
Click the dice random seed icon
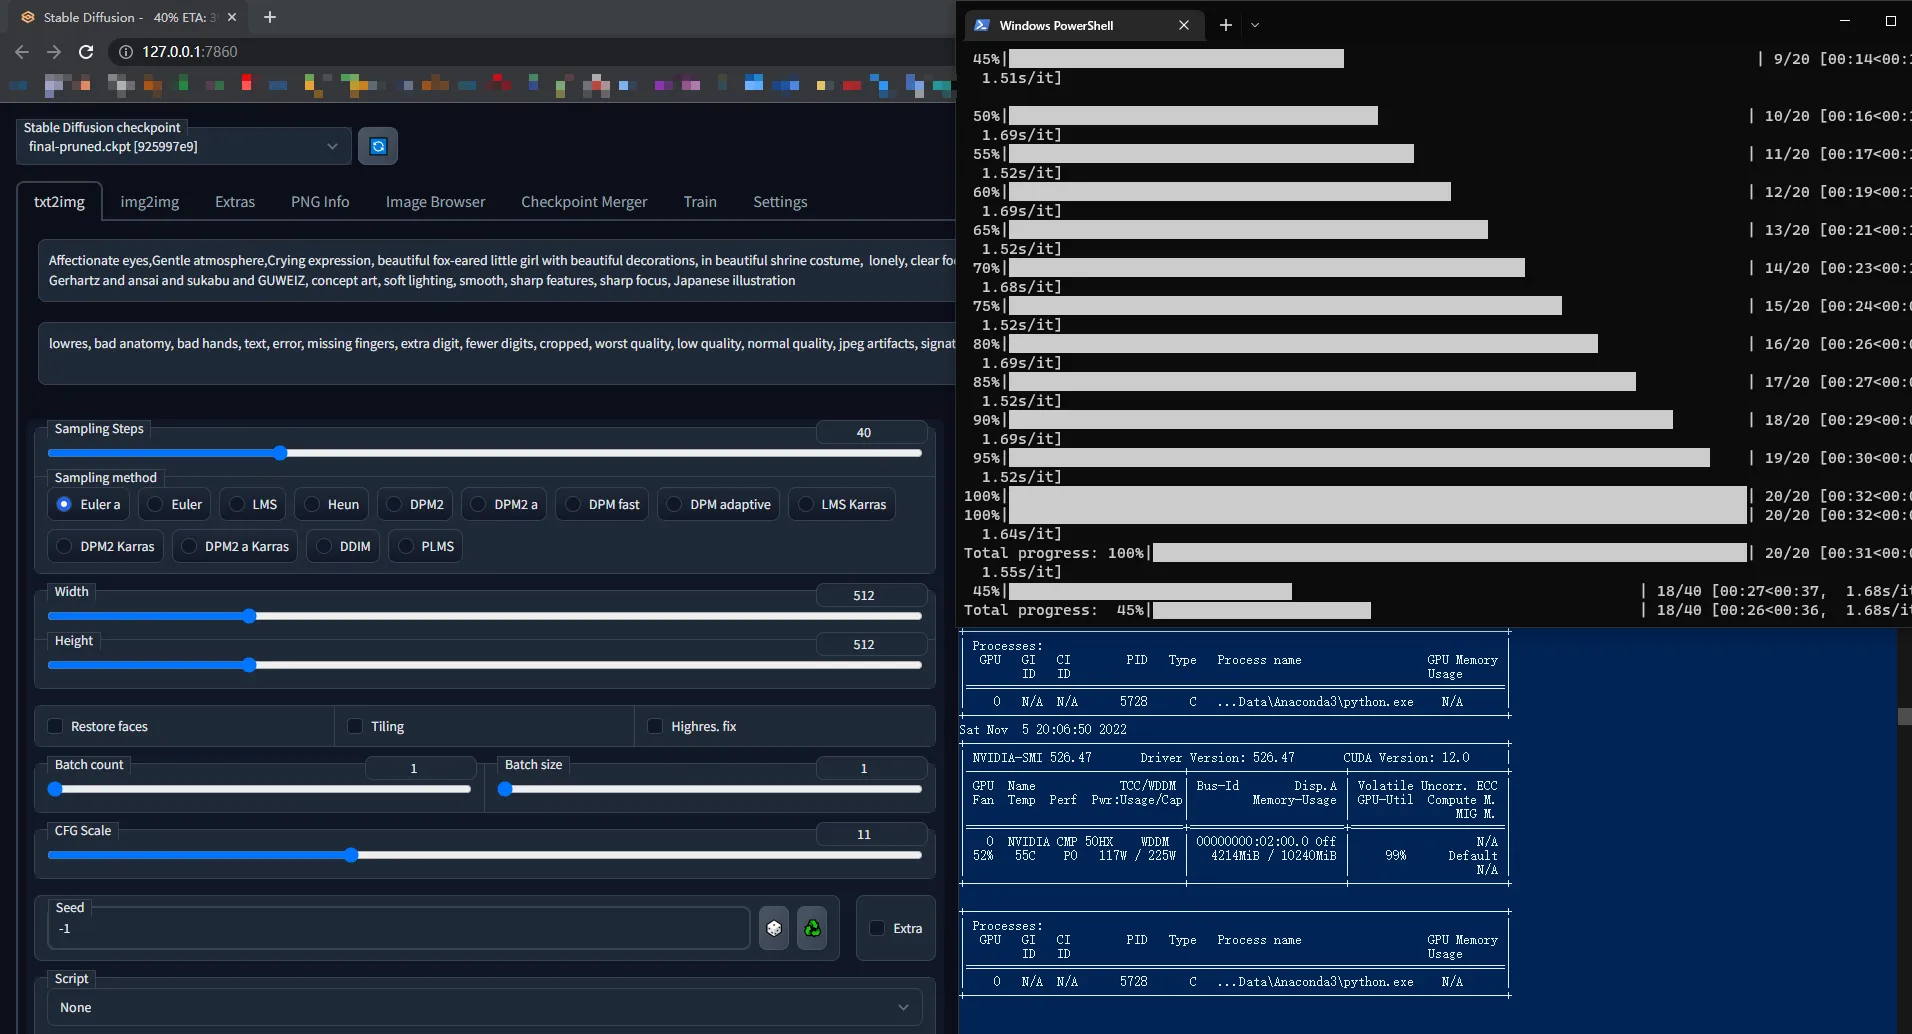(x=774, y=929)
